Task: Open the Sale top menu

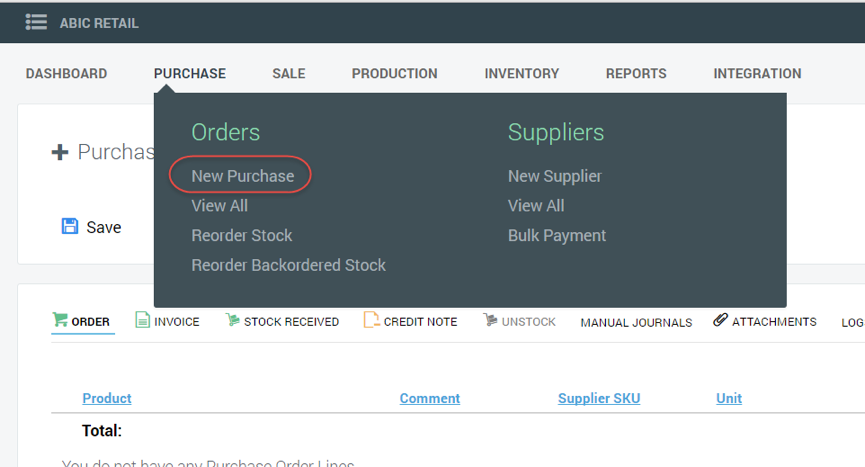Action: [289, 73]
